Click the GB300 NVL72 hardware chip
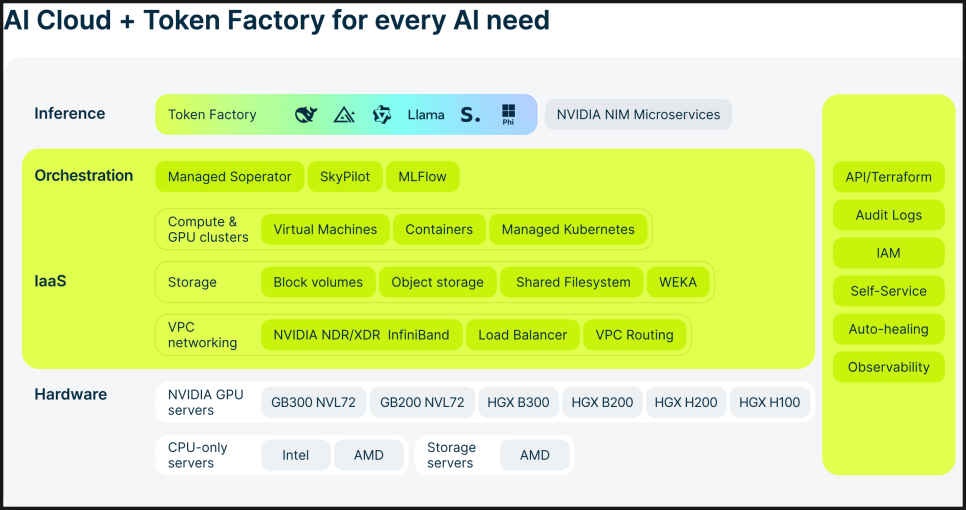 [314, 403]
